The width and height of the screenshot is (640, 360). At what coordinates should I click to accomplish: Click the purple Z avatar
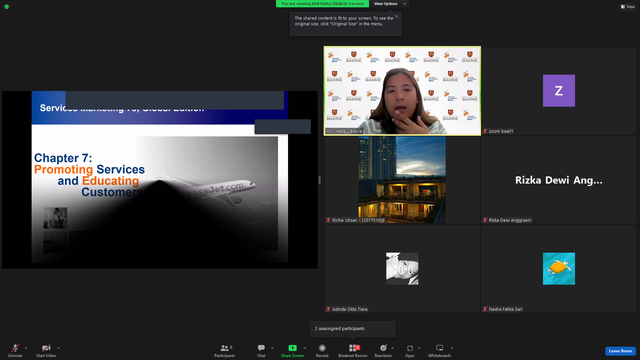tap(559, 91)
